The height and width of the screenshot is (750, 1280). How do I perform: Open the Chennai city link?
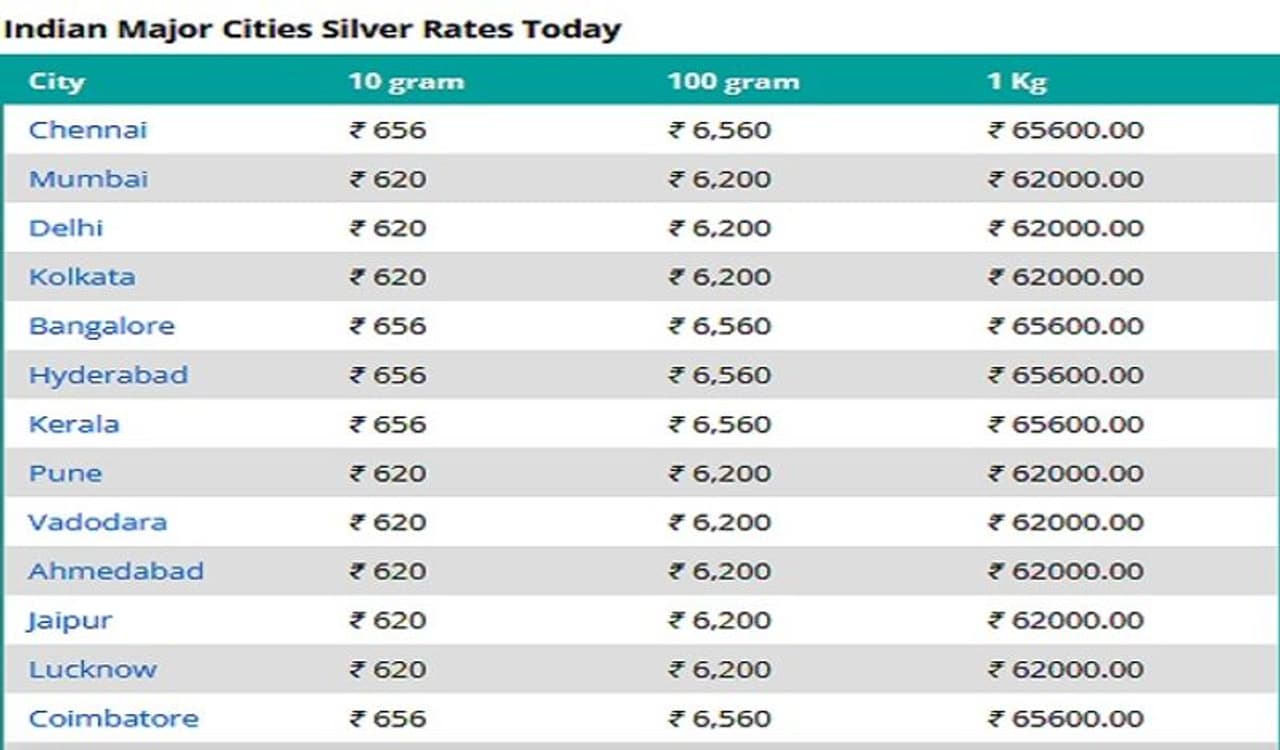[x=88, y=130]
